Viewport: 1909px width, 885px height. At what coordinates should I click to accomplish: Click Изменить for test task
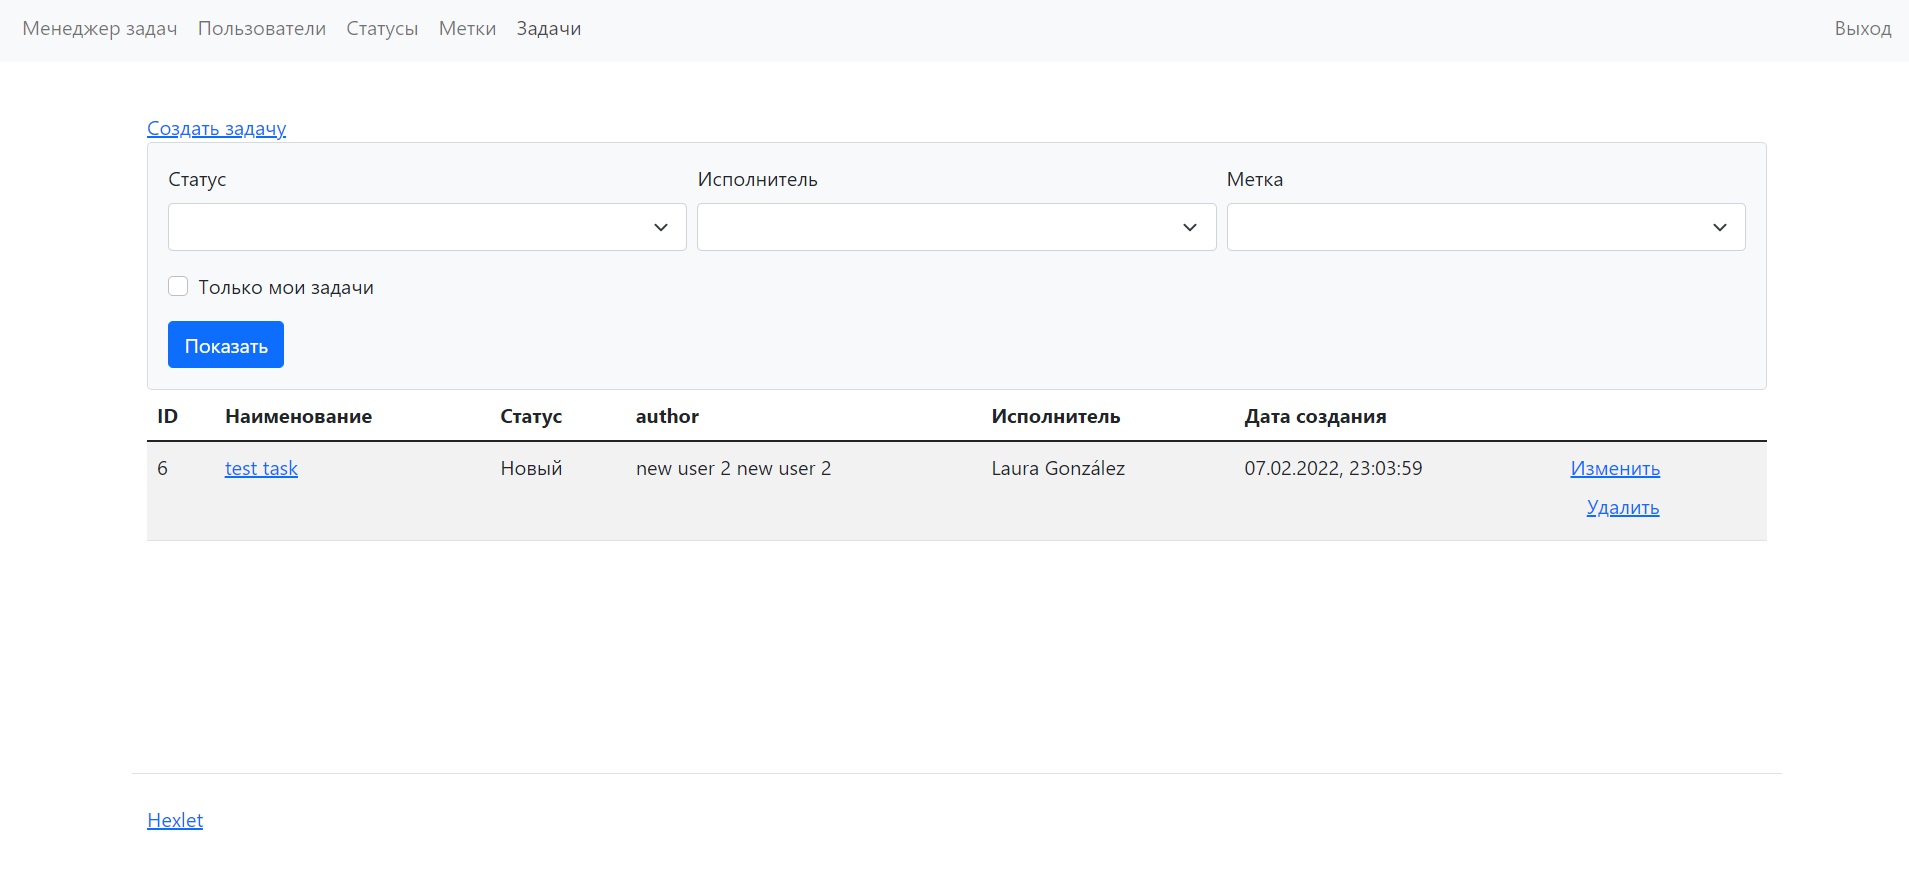(1615, 468)
